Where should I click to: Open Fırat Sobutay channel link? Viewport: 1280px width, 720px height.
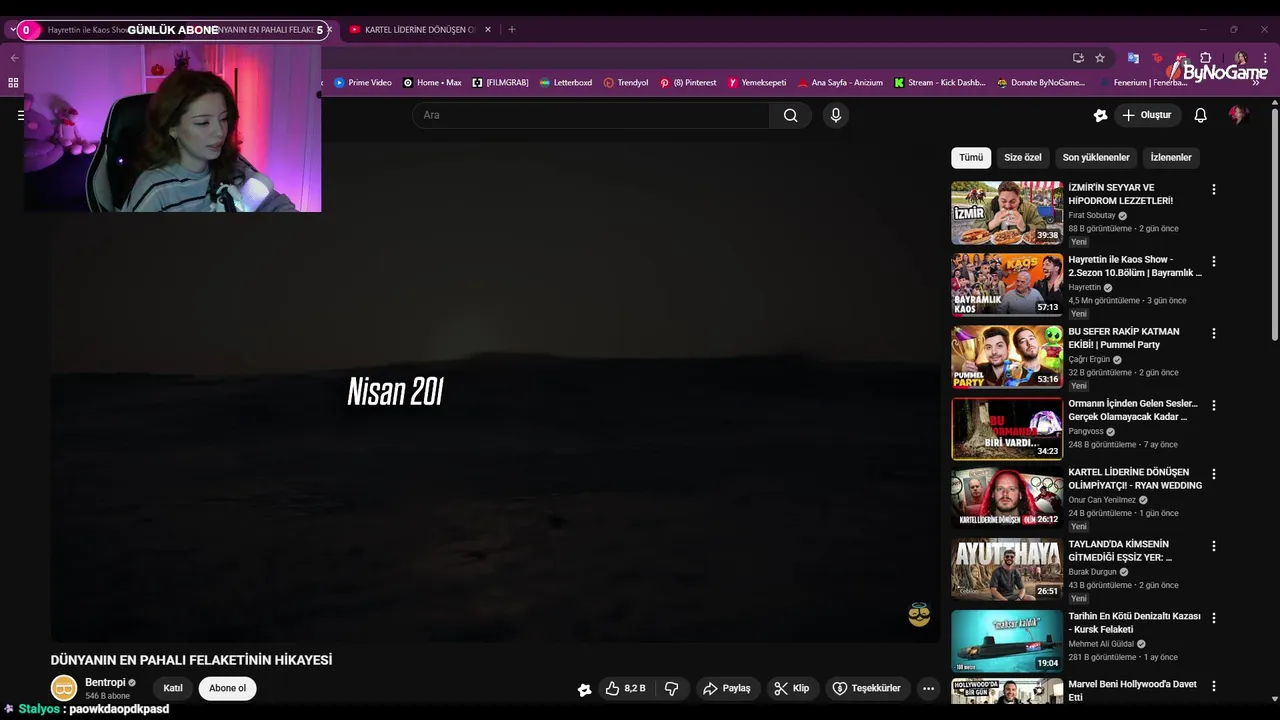point(1092,215)
